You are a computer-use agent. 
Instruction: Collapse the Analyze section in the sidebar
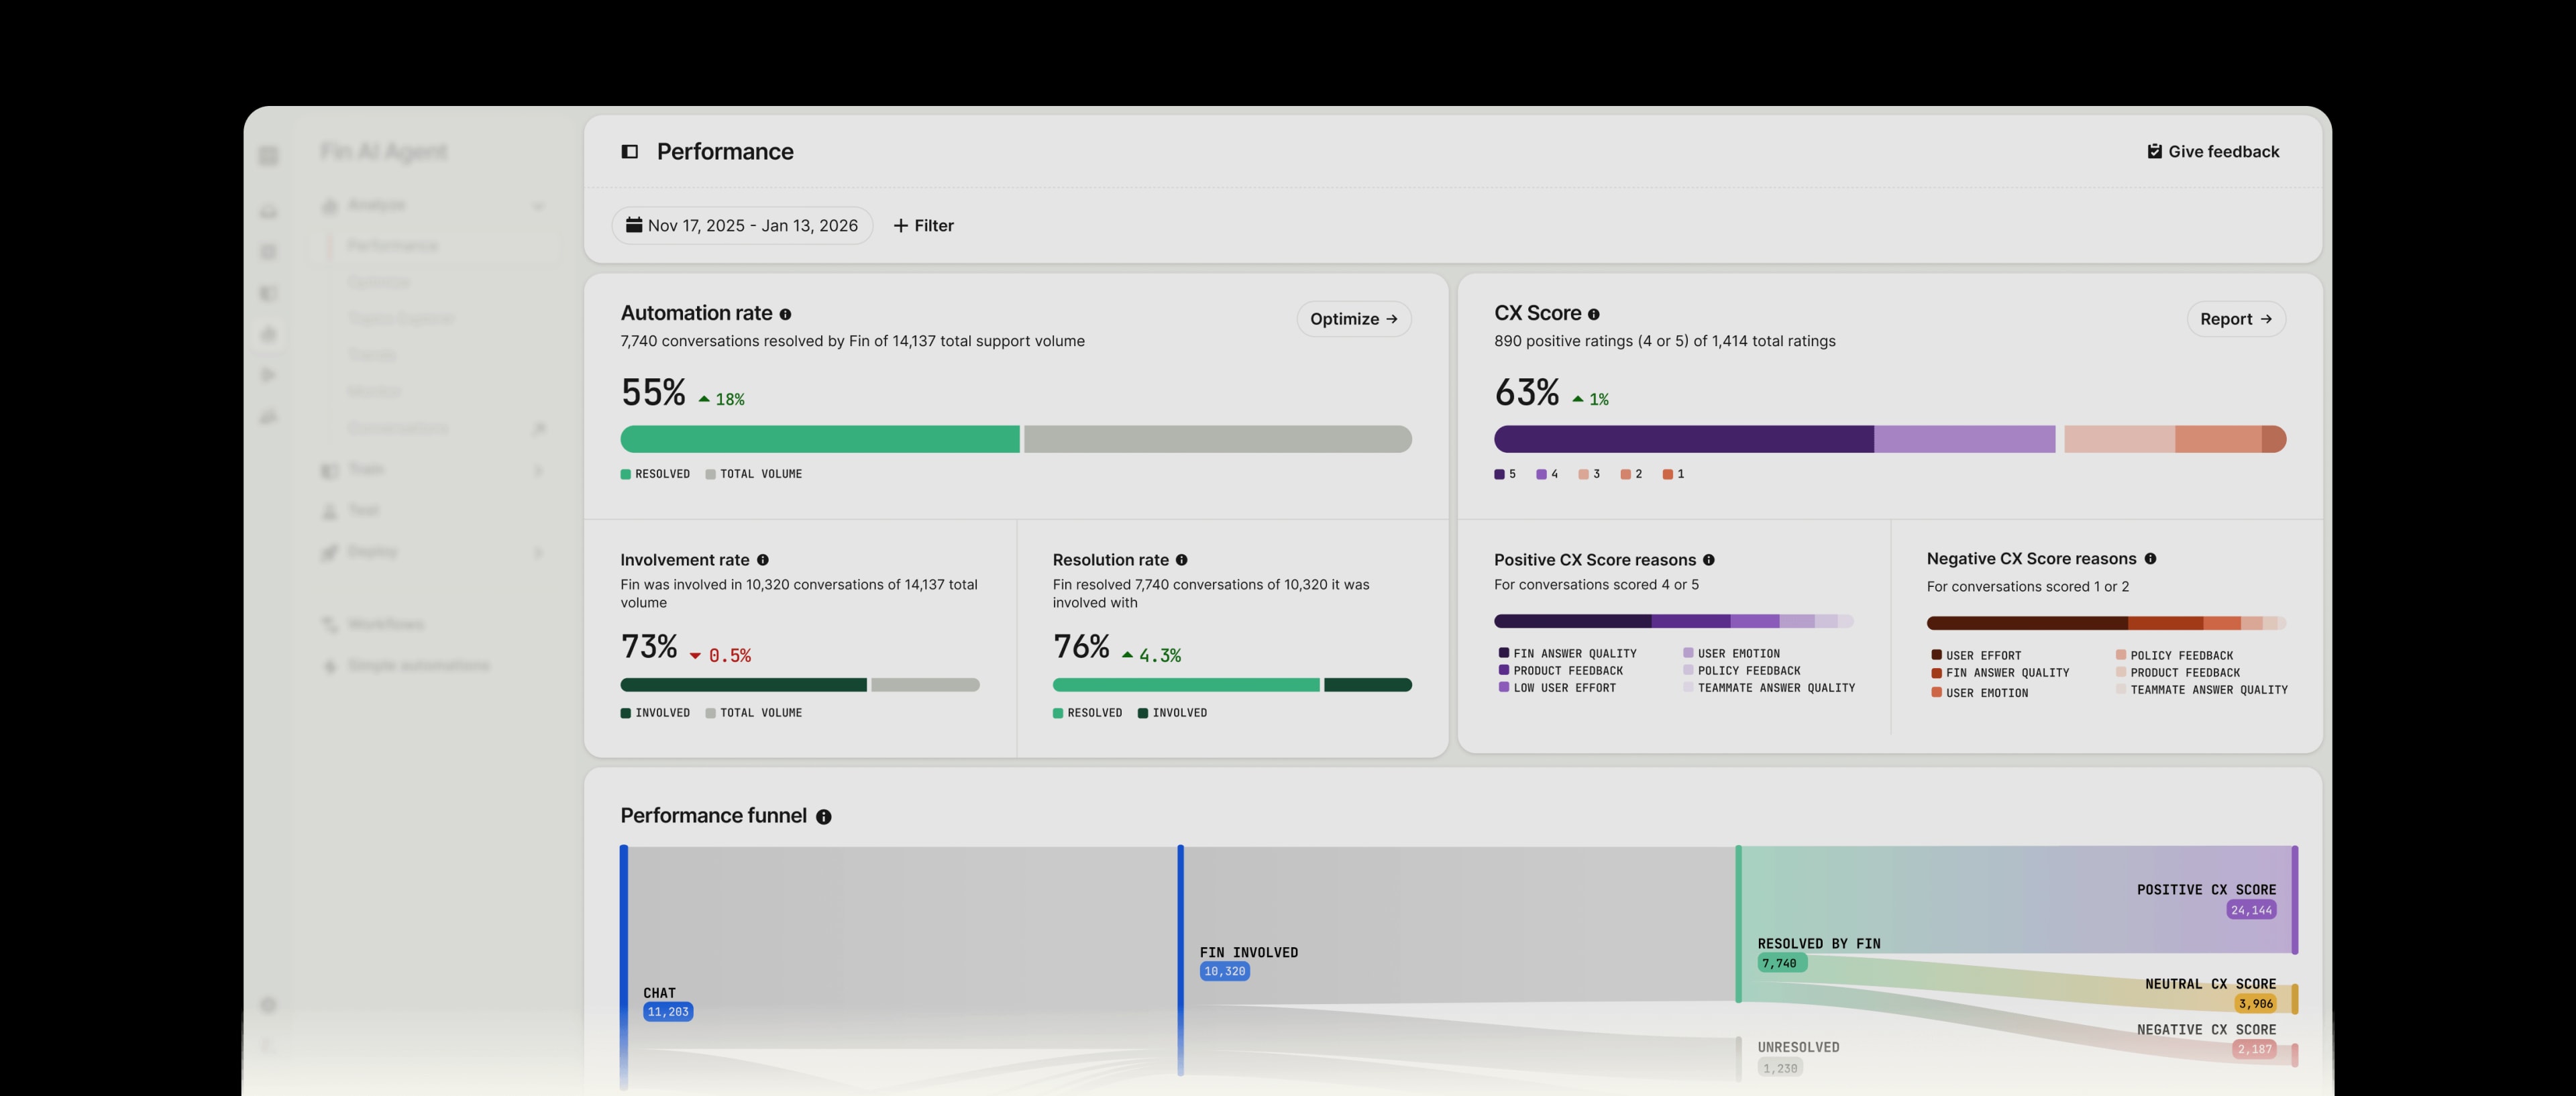tap(538, 206)
